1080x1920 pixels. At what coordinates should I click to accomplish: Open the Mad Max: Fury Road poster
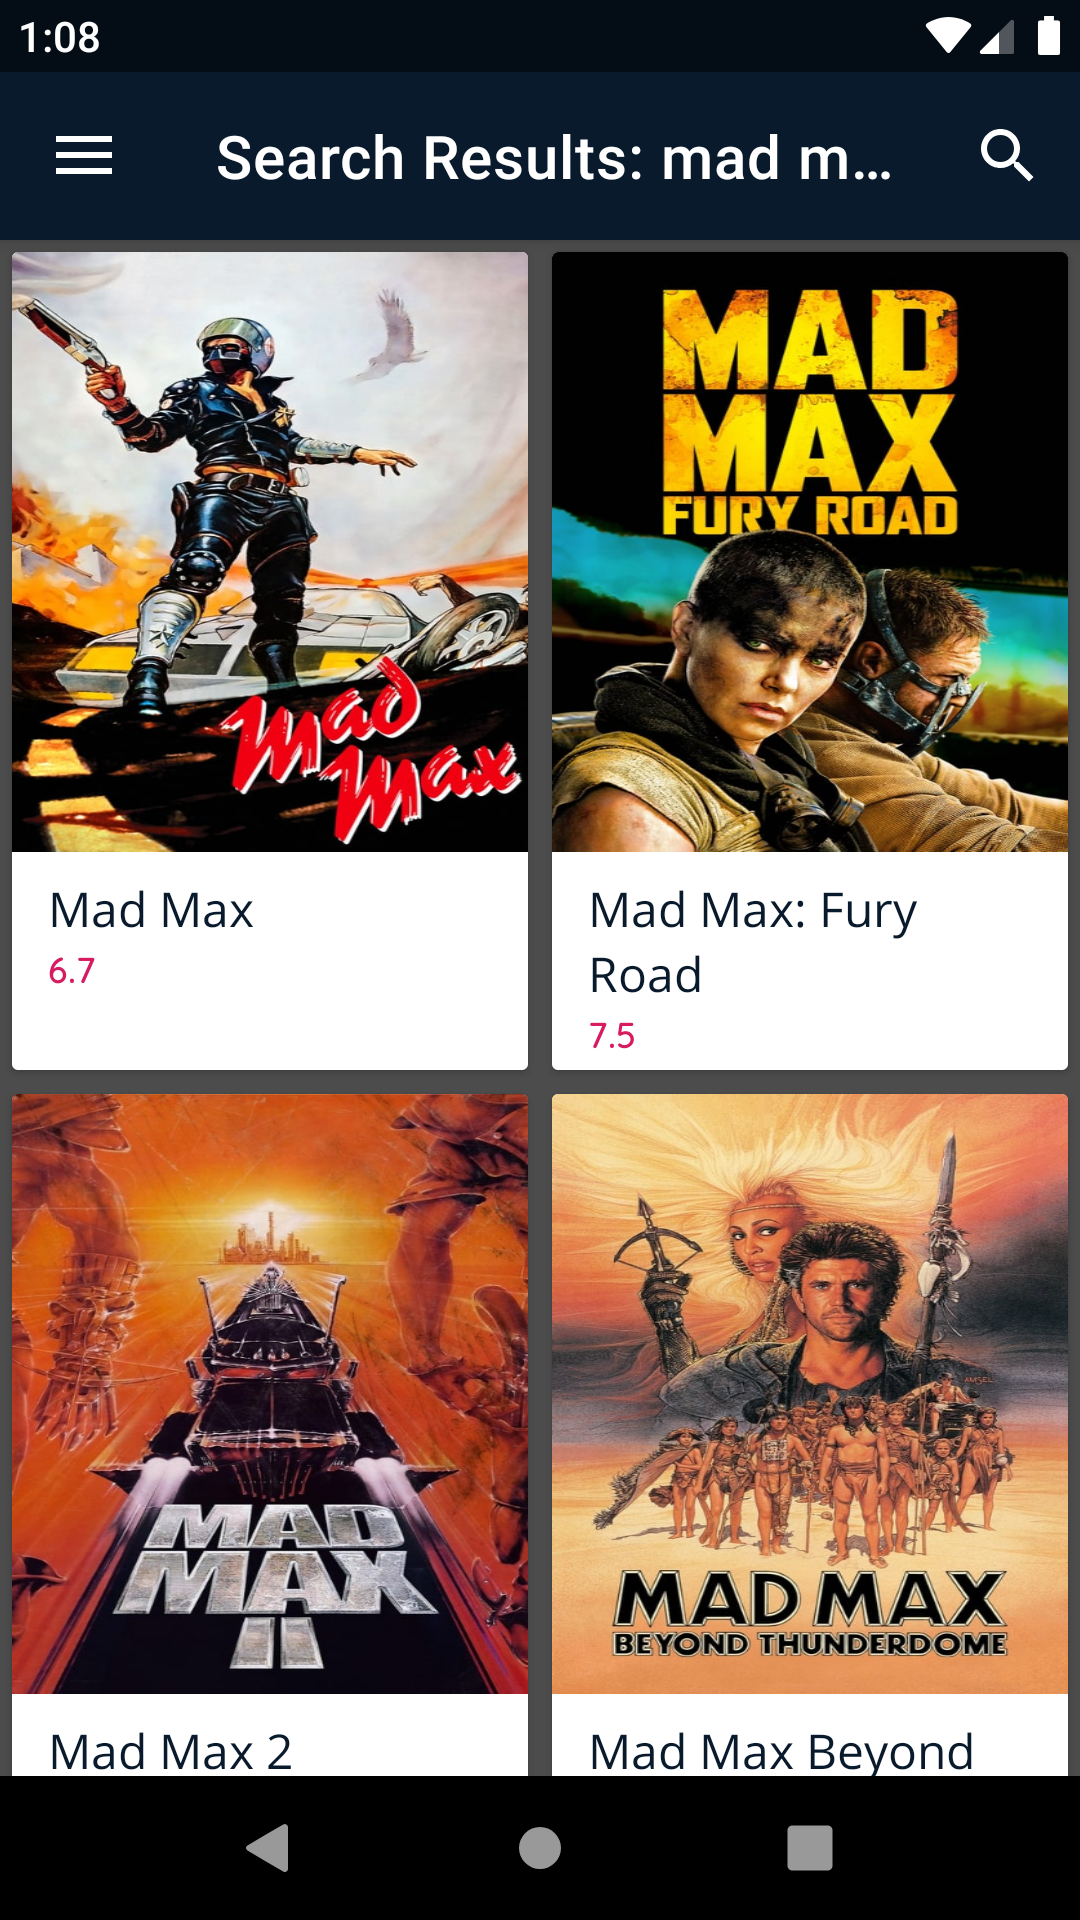coord(810,552)
